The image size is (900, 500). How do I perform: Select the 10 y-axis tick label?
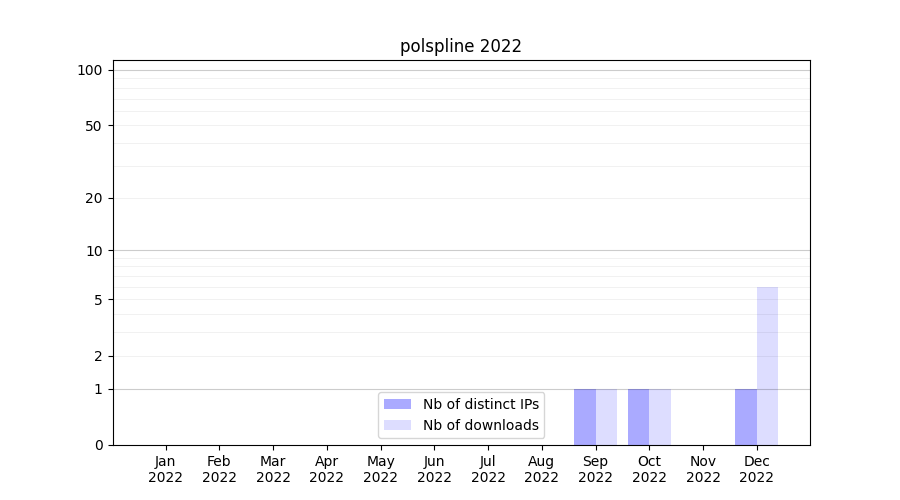click(94, 251)
